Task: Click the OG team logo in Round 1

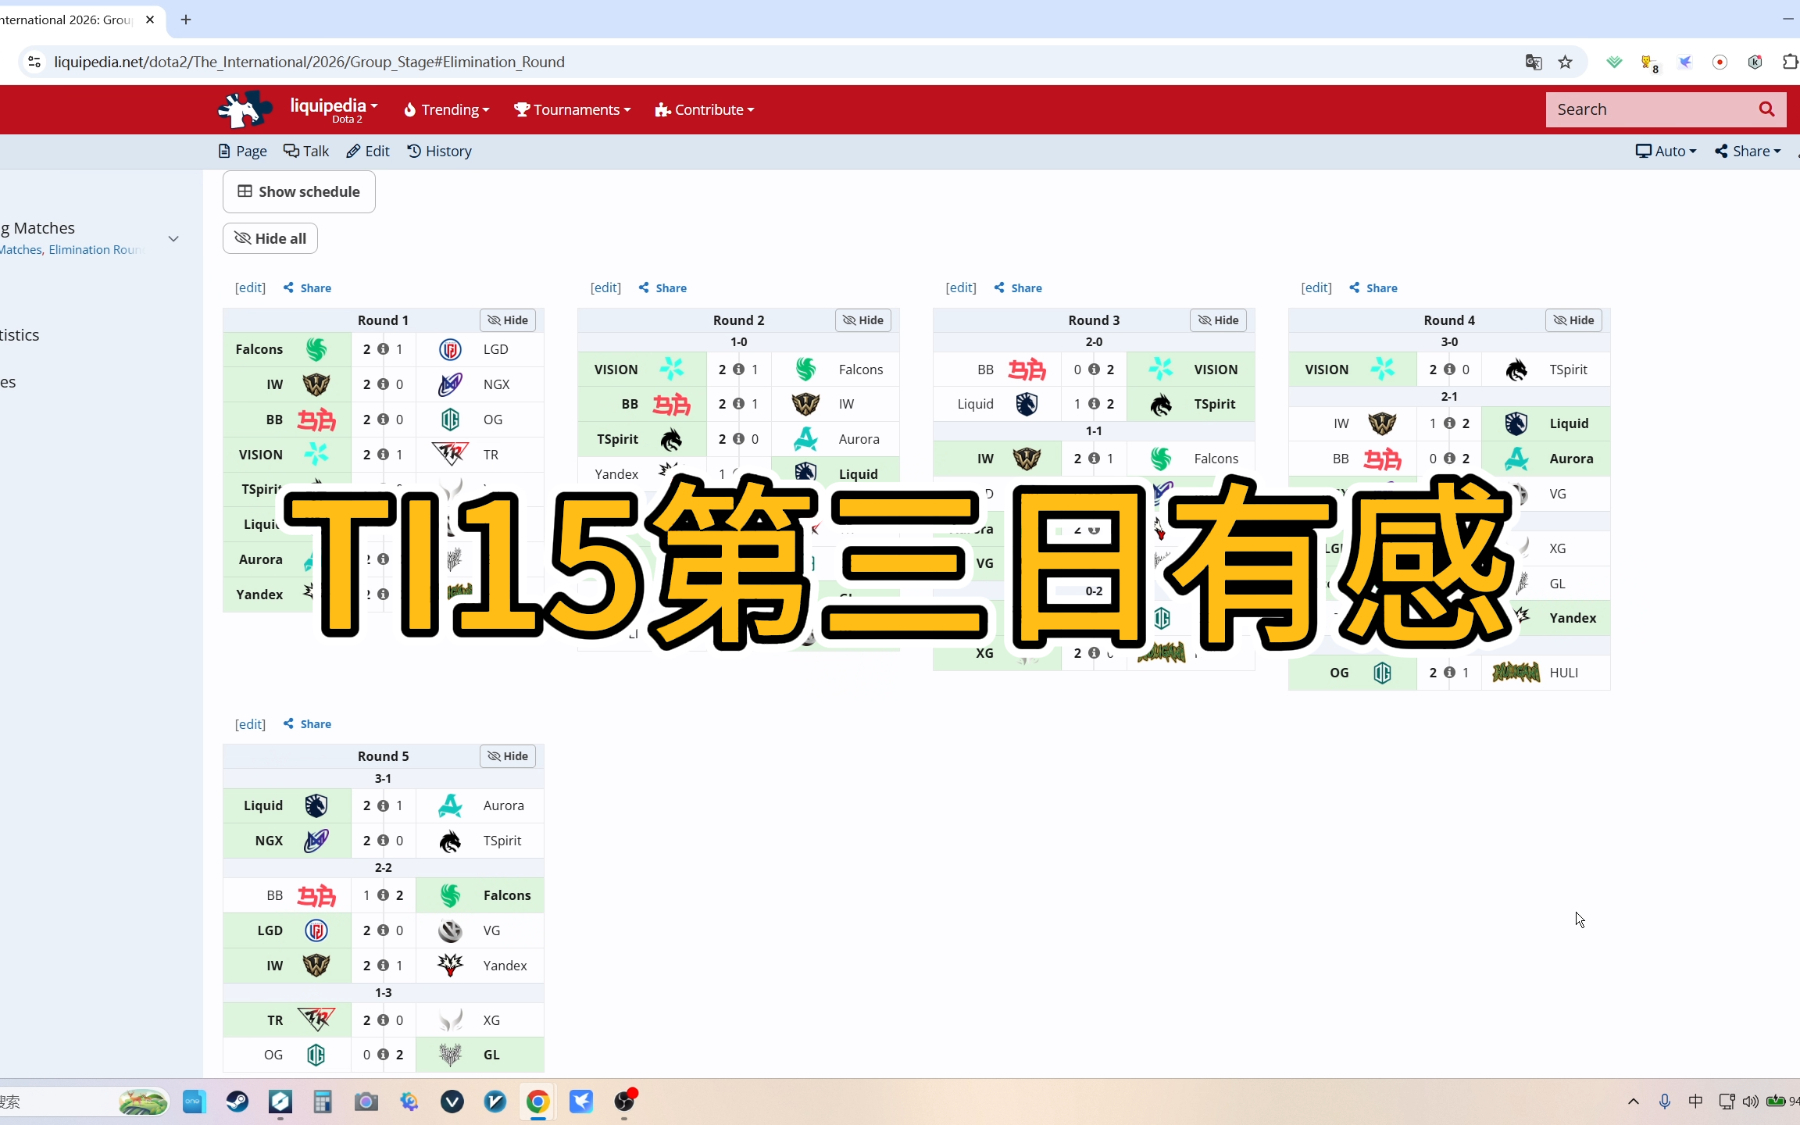Action: [450, 419]
